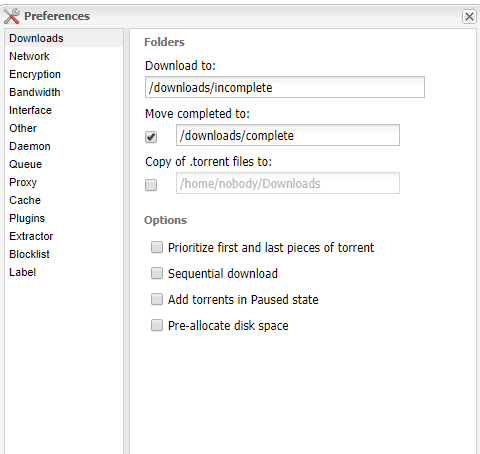The height and width of the screenshot is (454, 480).
Task: Enable Pre-allocate disk space
Action: click(157, 325)
